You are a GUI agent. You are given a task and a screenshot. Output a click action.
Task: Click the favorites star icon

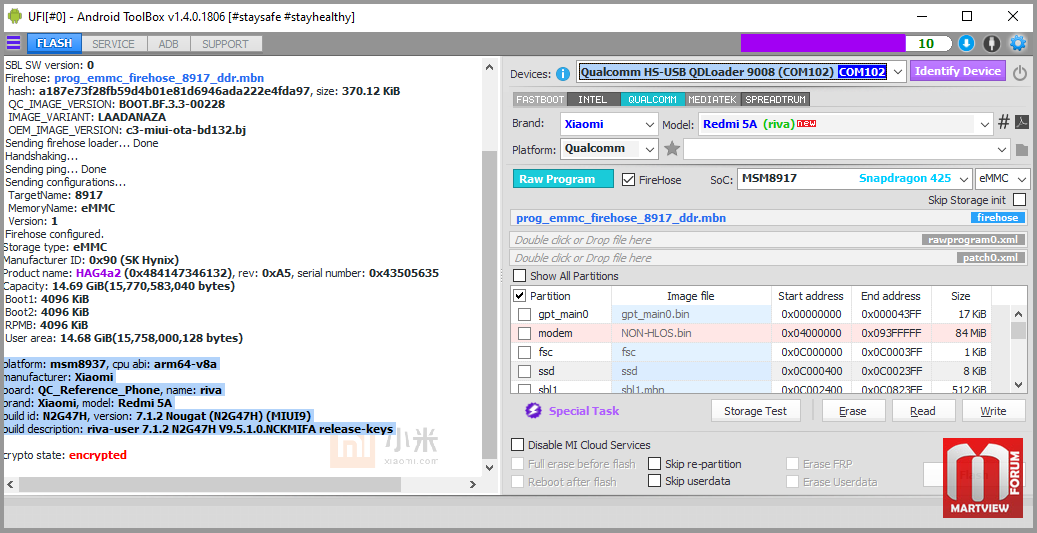(x=672, y=149)
